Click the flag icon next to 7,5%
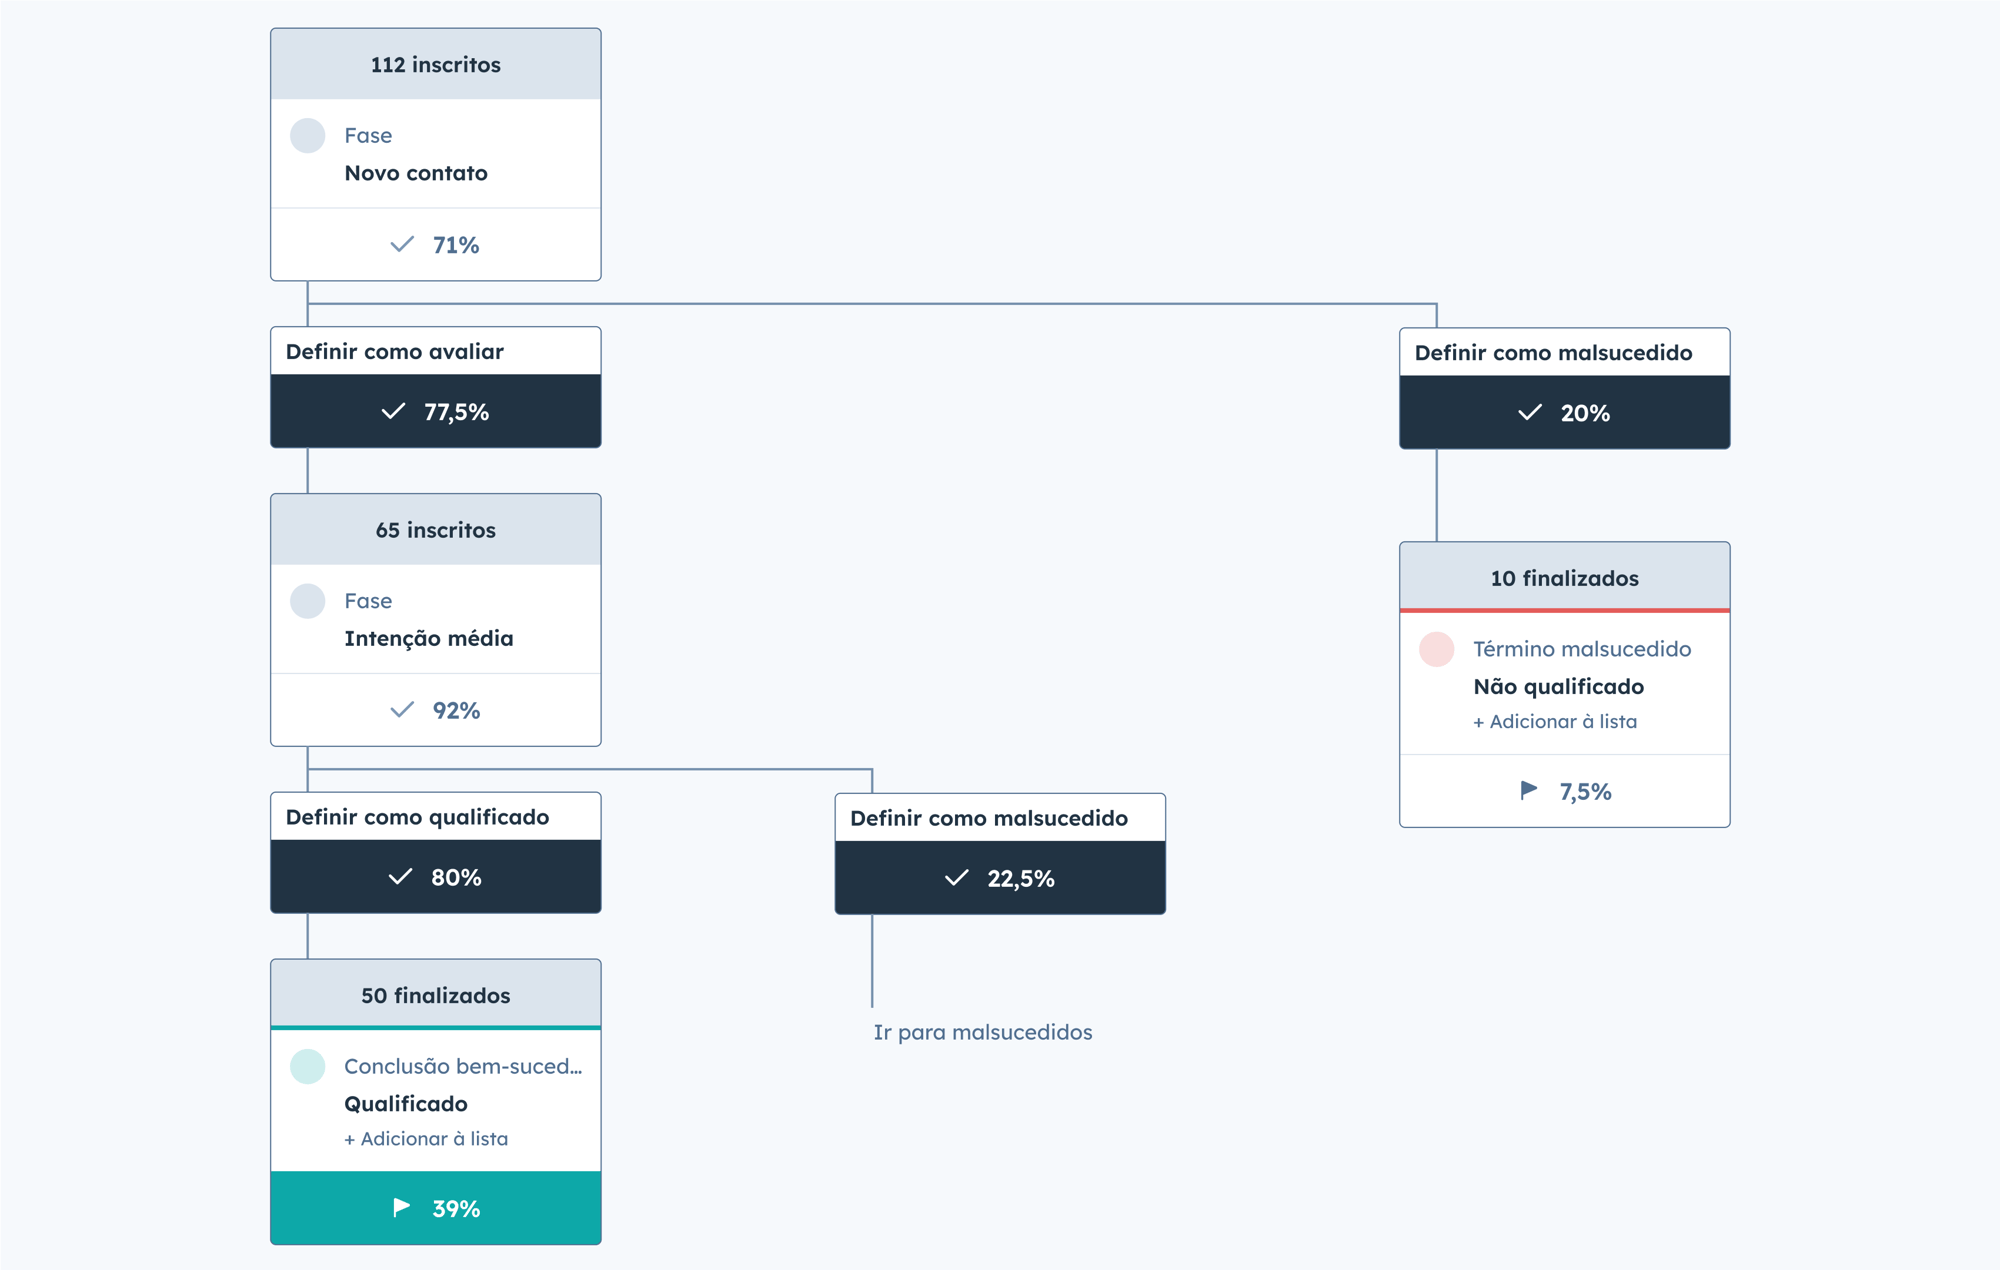Viewport: 2000px width, 1270px height. tap(1528, 790)
